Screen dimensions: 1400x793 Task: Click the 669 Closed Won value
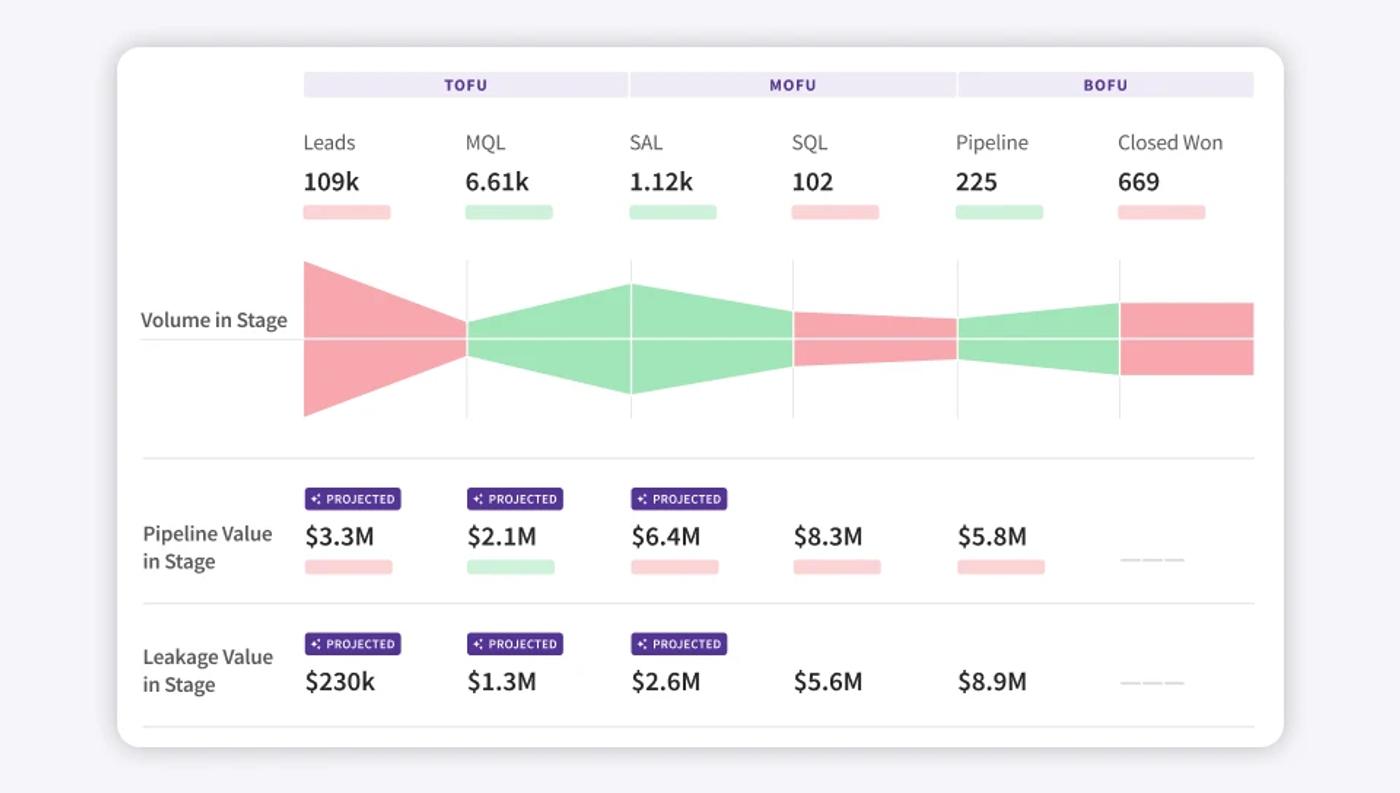pyautogui.click(x=1139, y=182)
